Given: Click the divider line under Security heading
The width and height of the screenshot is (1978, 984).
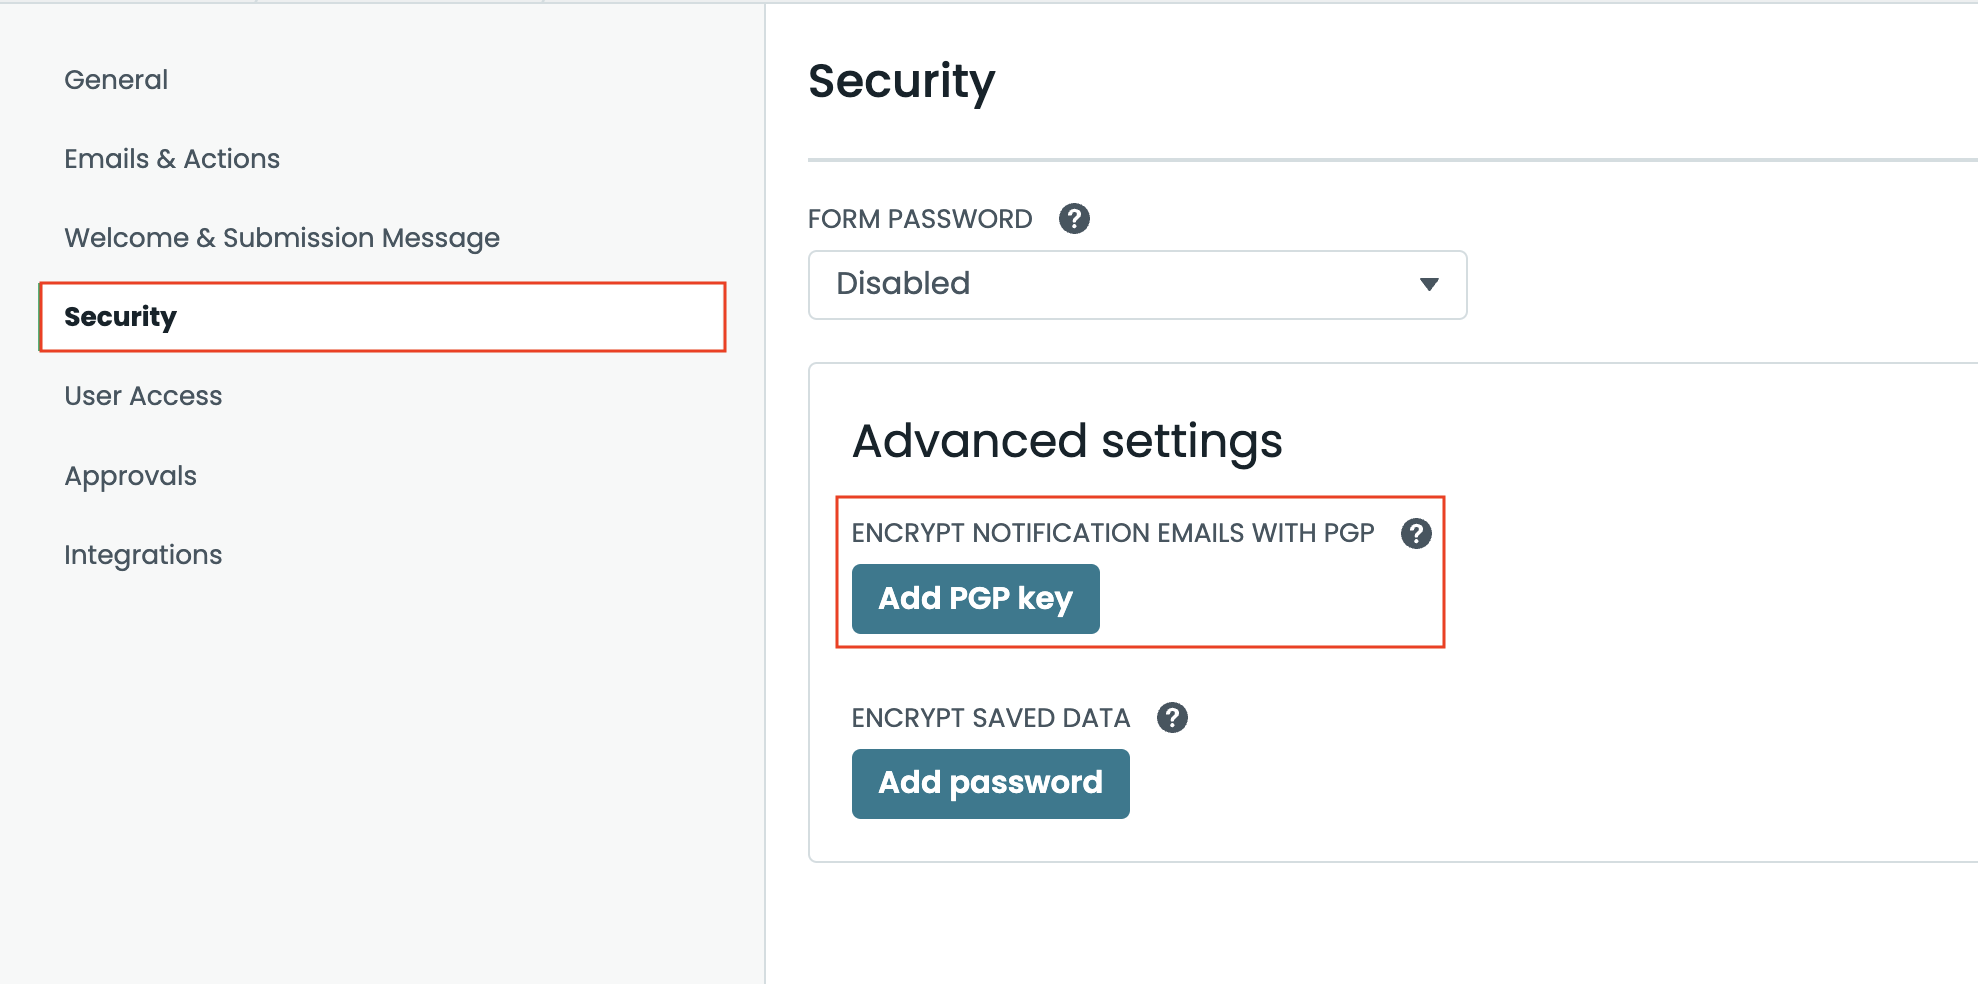Looking at the screenshot, I should [x=1390, y=160].
